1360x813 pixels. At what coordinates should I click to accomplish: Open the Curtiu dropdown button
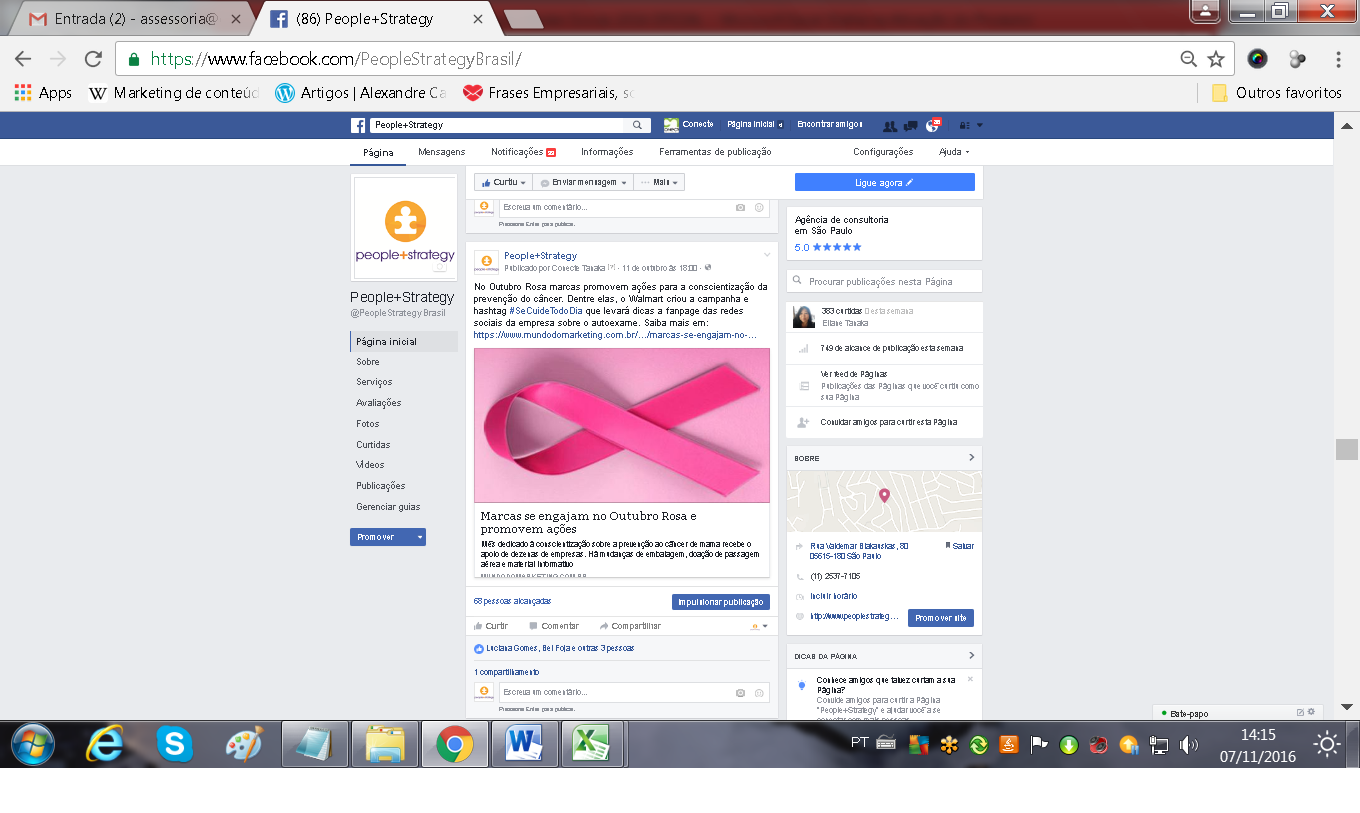point(502,182)
